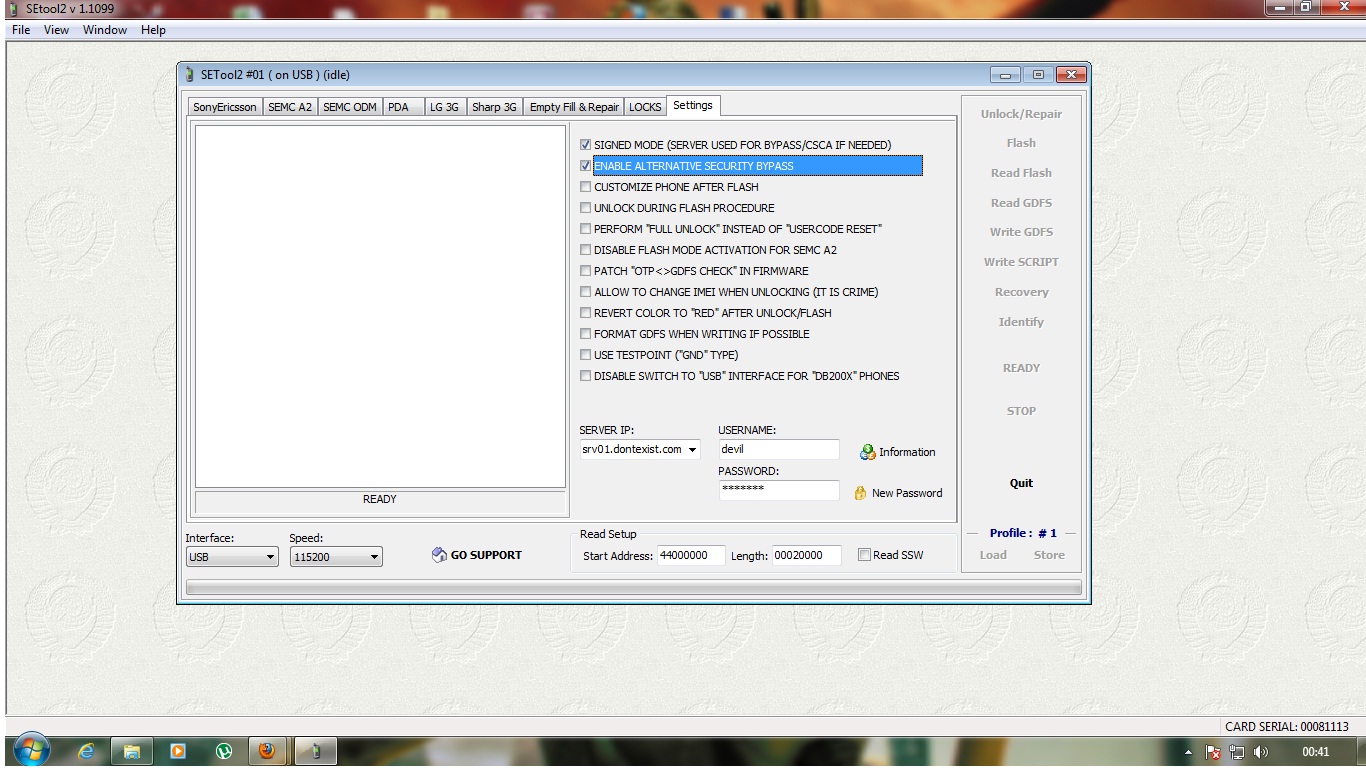The width and height of the screenshot is (1366, 768).
Task: Disable ENABLE ALTERNATIVE SECURITY BYPASS checkbox
Action: pos(586,166)
